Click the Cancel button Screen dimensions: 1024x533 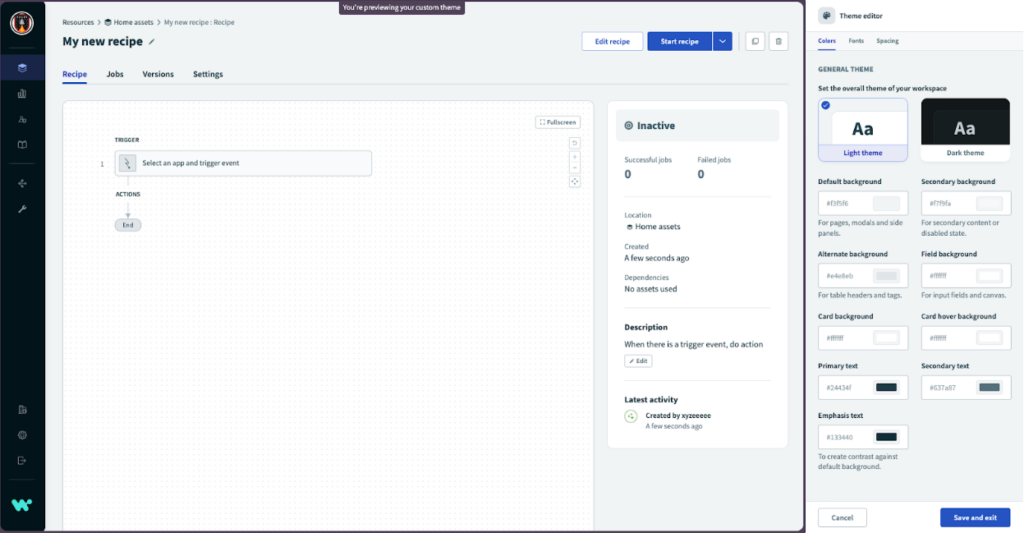coord(842,517)
